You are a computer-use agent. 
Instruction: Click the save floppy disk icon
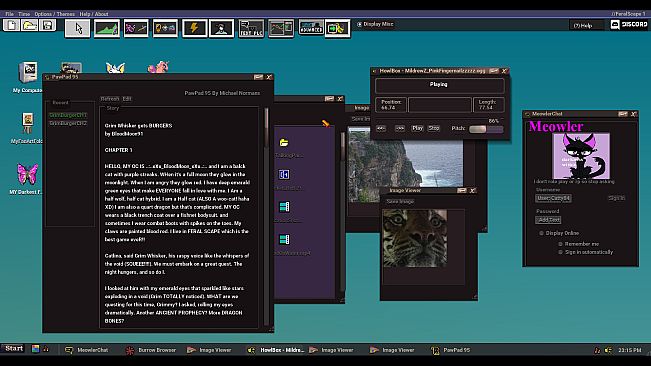[47, 25]
